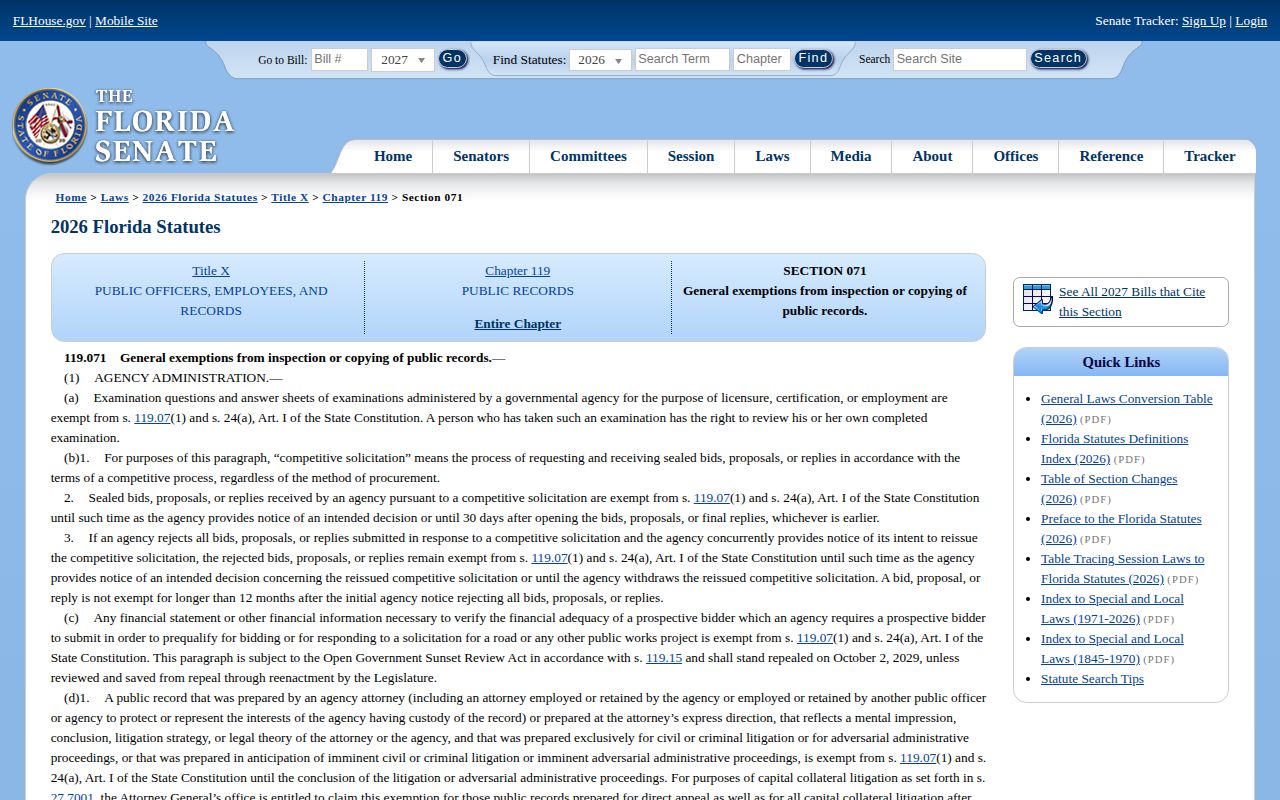Click the Senate Tracker Sign Up link
This screenshot has width=1280, height=800.
[x=1204, y=21]
